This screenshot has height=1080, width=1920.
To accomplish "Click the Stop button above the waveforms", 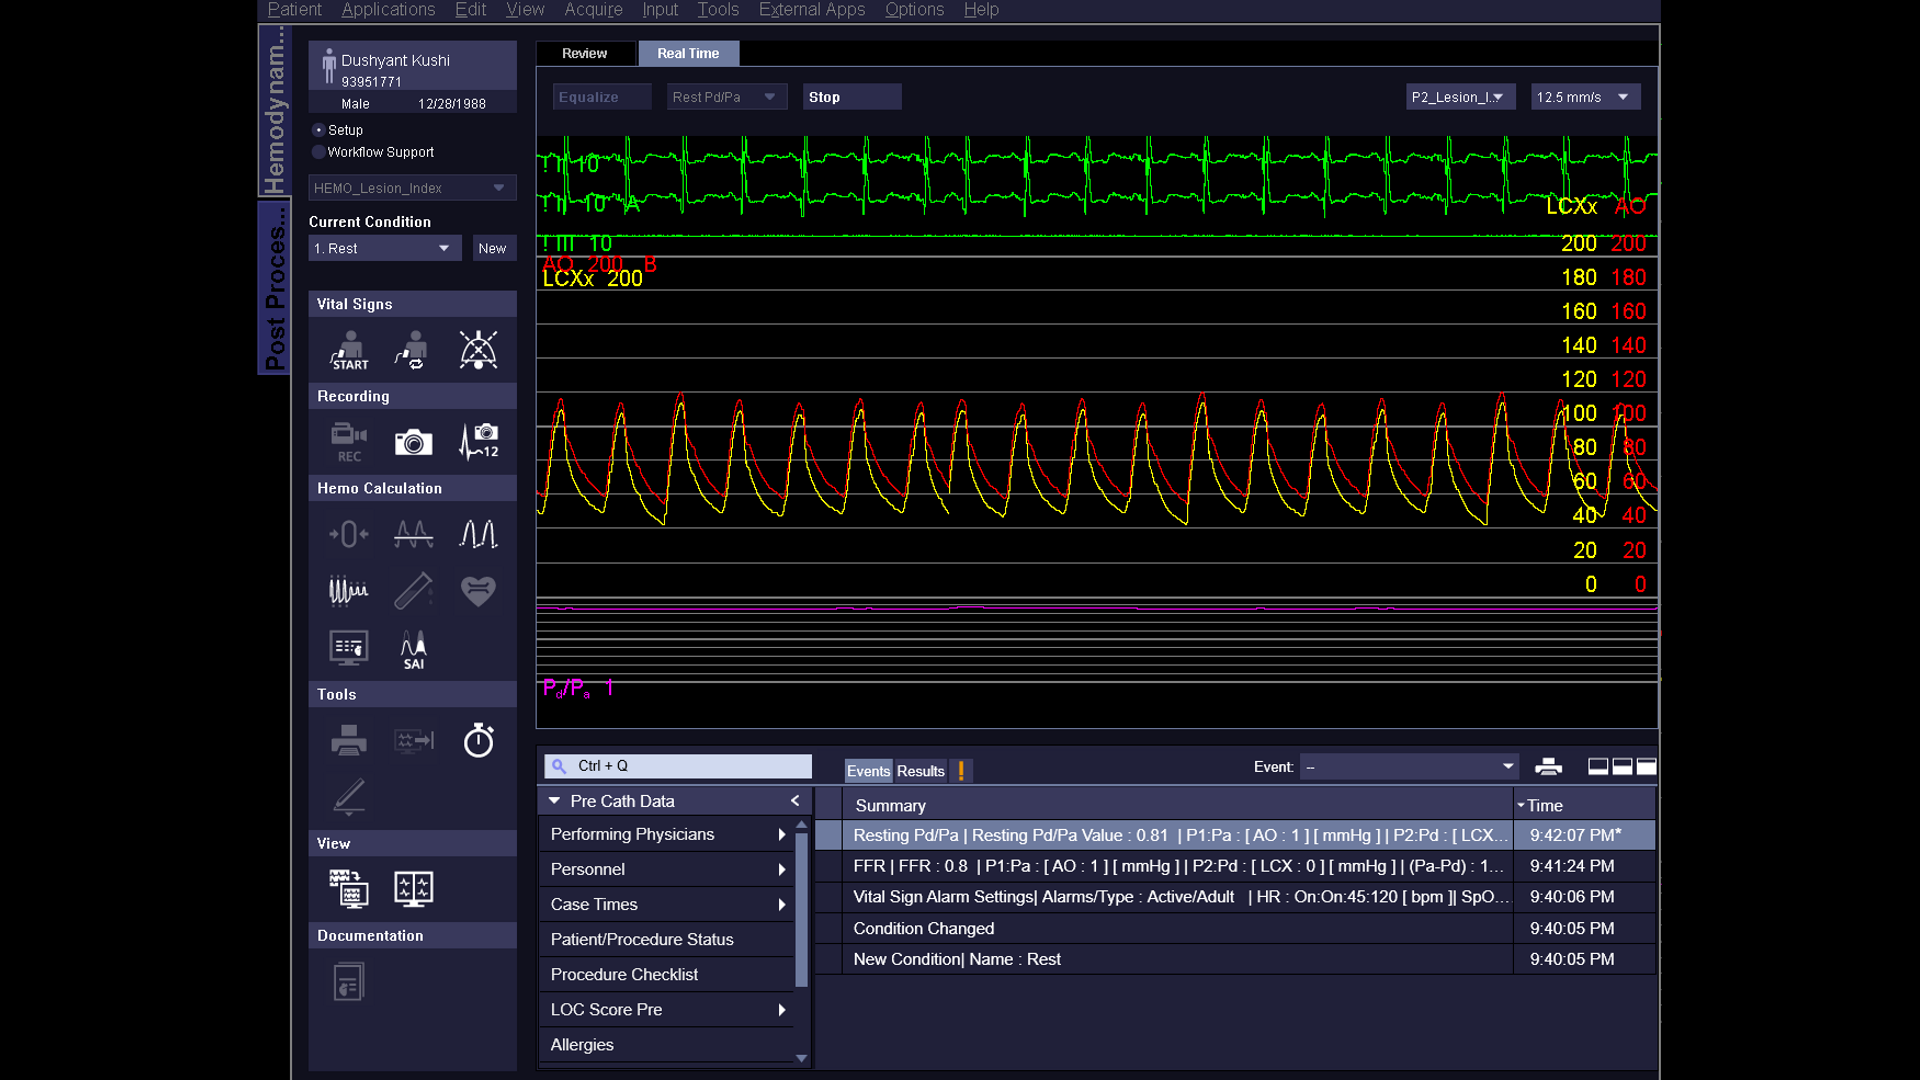I will [851, 96].
